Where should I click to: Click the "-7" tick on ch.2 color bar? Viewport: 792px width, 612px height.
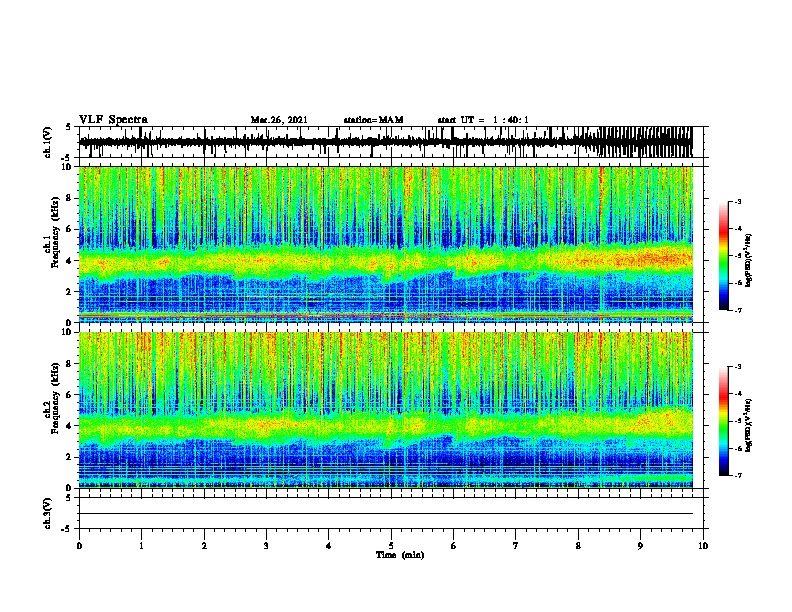pyautogui.click(x=737, y=476)
